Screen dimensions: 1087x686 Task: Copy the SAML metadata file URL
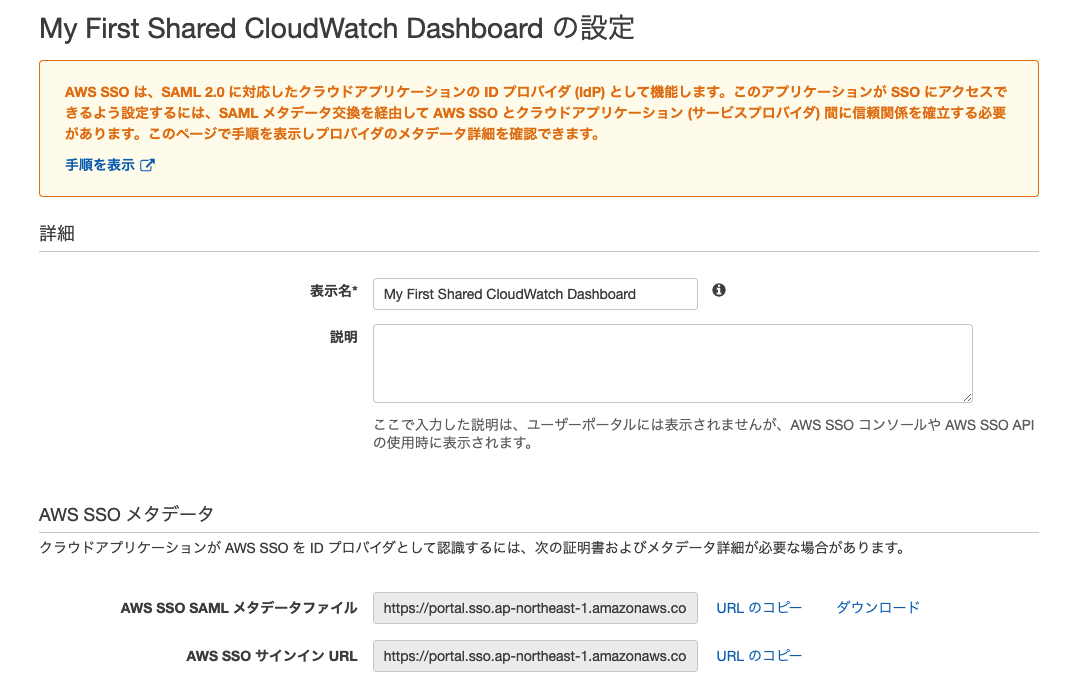759,608
